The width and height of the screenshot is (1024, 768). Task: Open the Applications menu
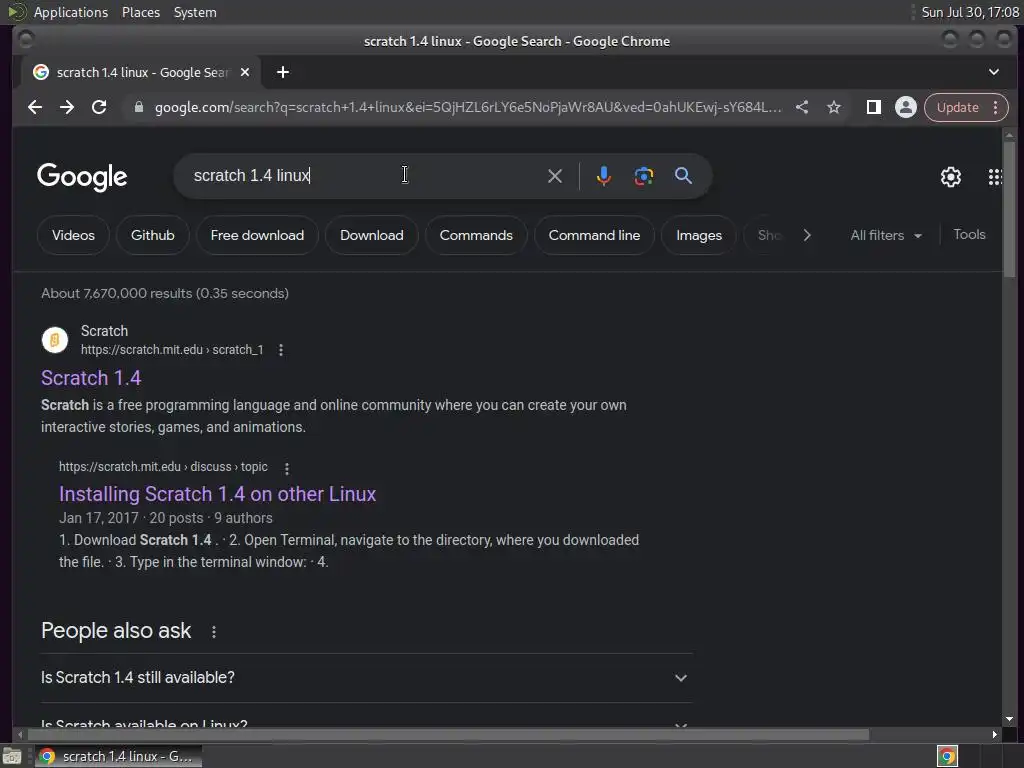tap(71, 12)
